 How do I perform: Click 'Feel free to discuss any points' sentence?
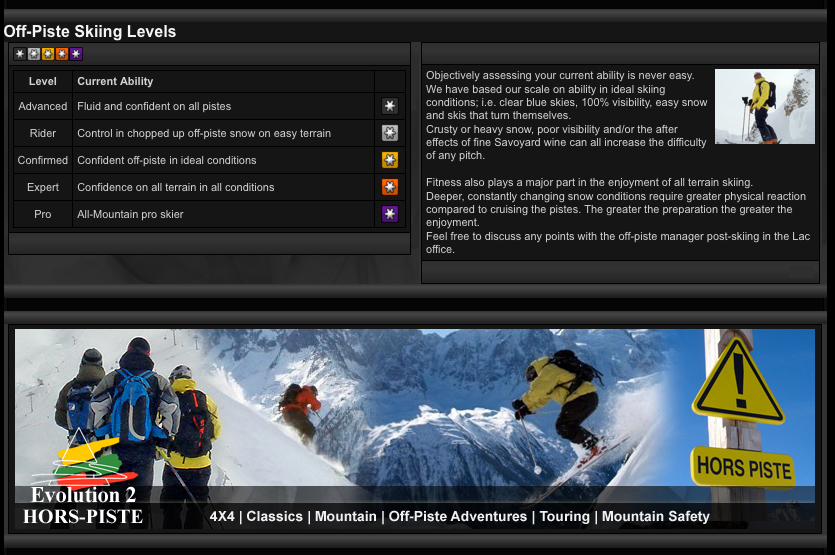[x=618, y=242]
